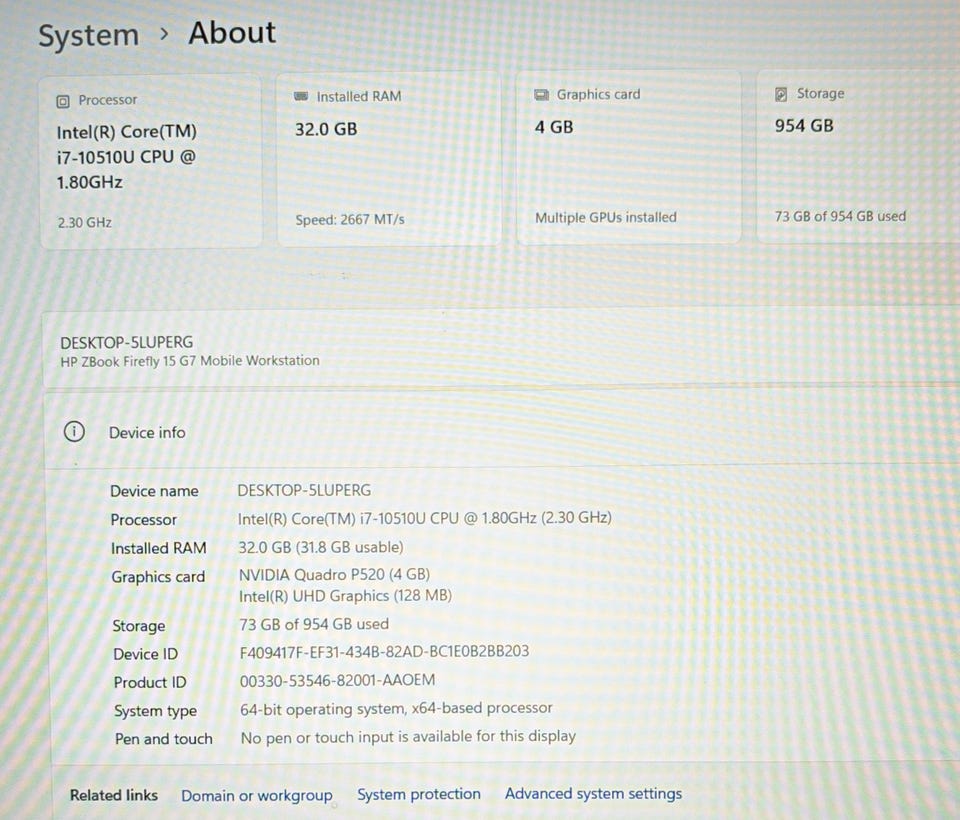Viewport: 960px width, 820px height.
Task: Click the Device info circle icon
Action: tap(74, 432)
